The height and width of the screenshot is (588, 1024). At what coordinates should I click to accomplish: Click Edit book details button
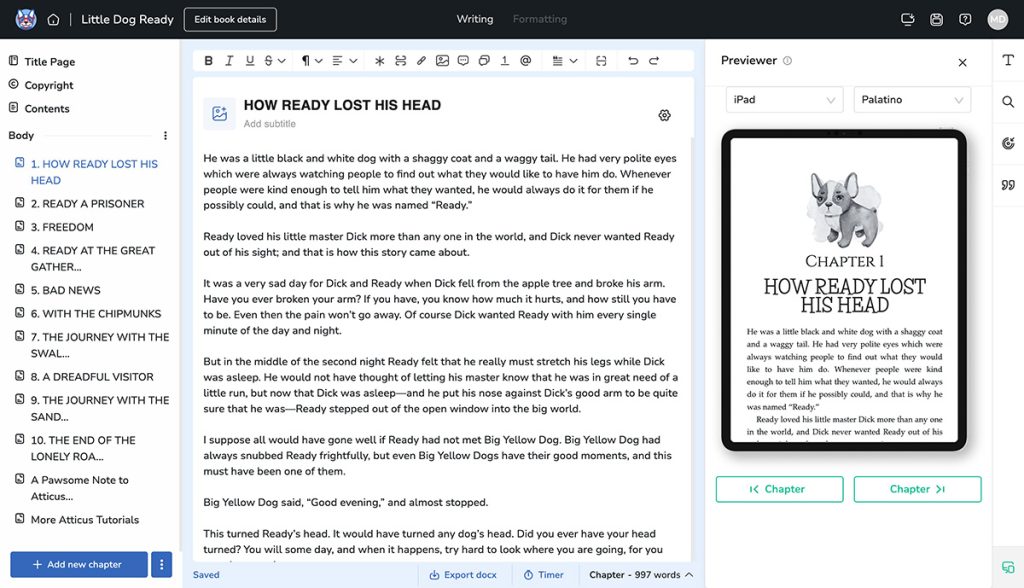pos(230,20)
